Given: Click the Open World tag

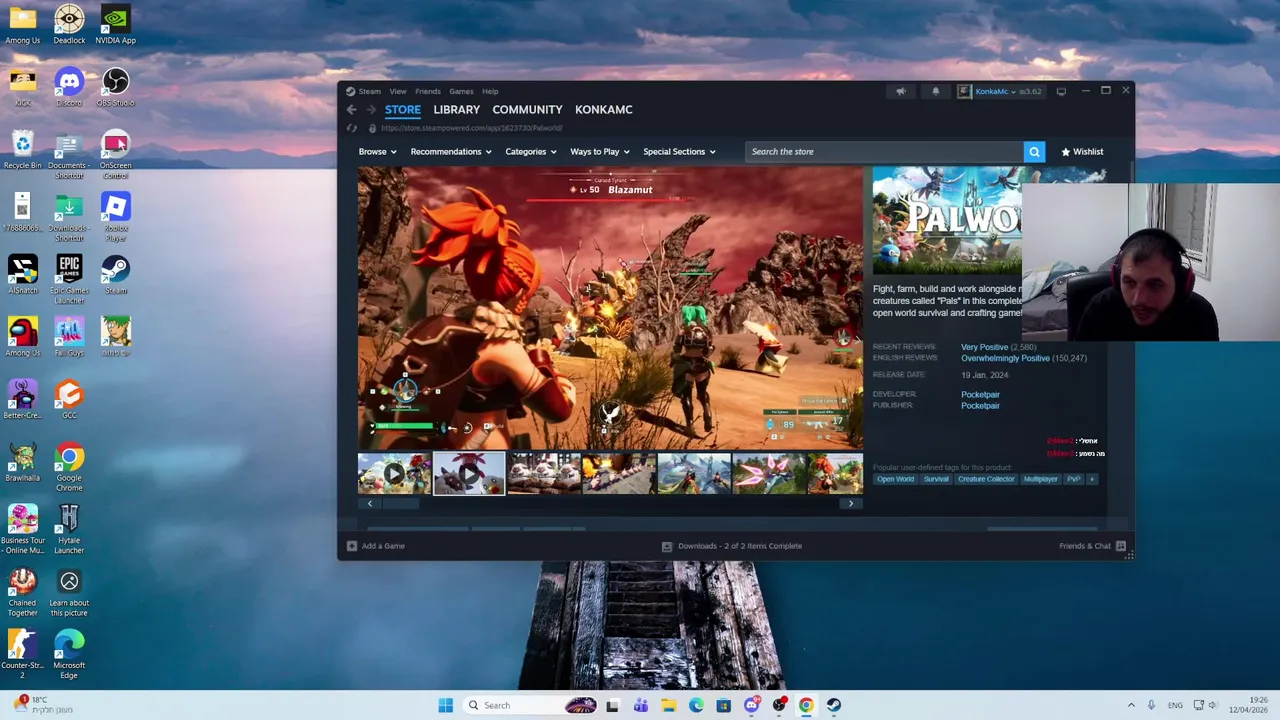Looking at the screenshot, I should (x=896, y=479).
